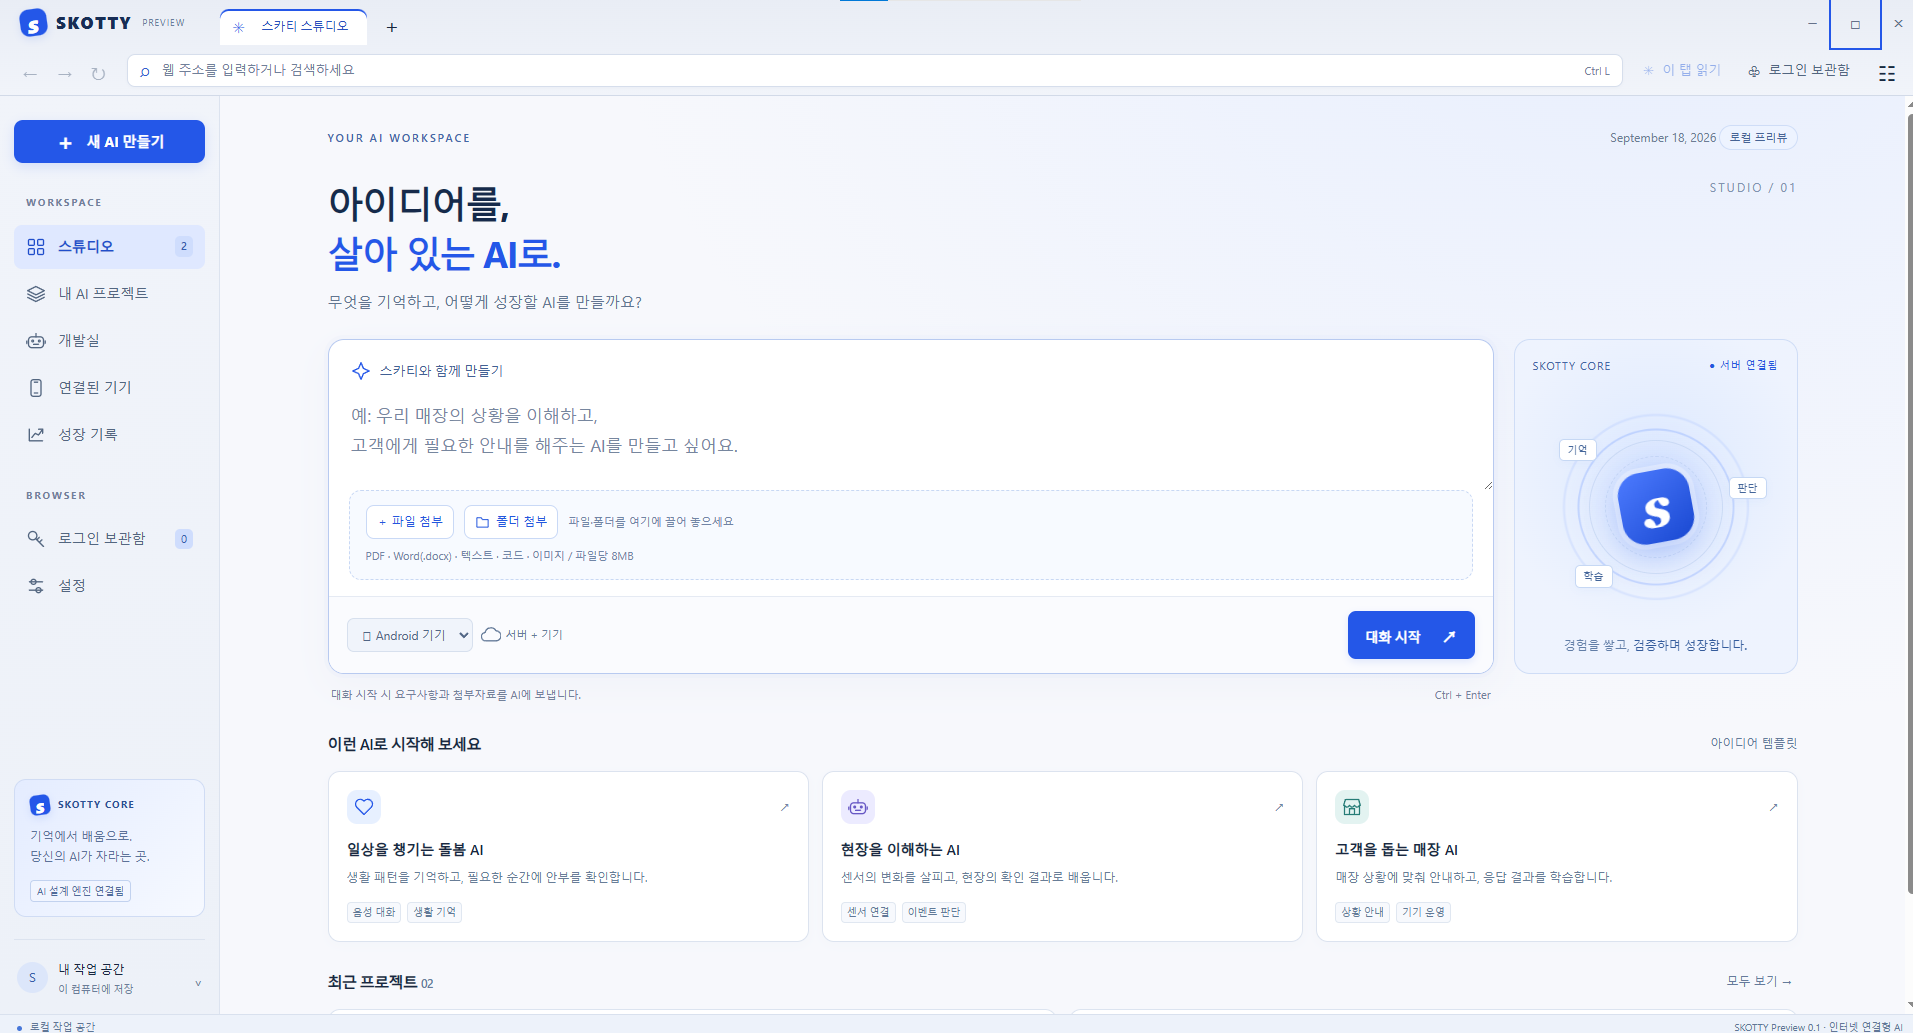Open 로그인 보관함 in sidebar
The height and width of the screenshot is (1033, 1913).
coord(109,539)
